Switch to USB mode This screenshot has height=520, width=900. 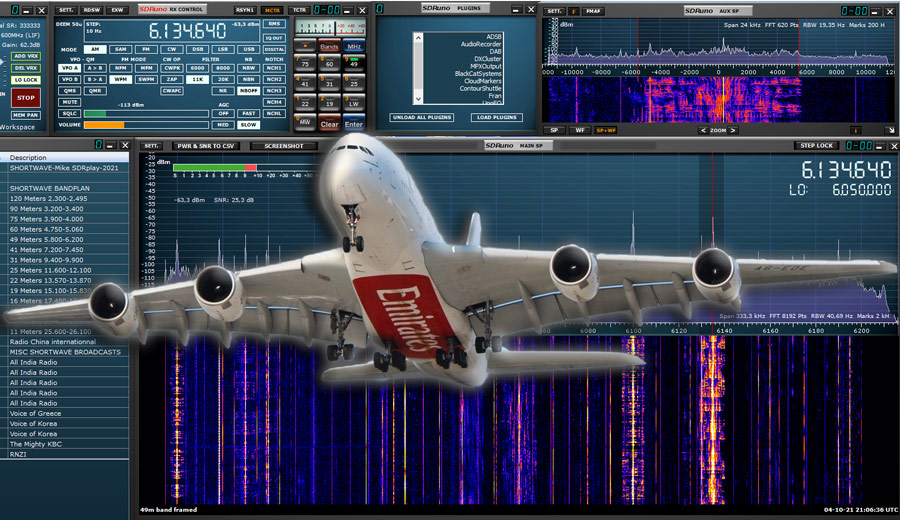249,49
